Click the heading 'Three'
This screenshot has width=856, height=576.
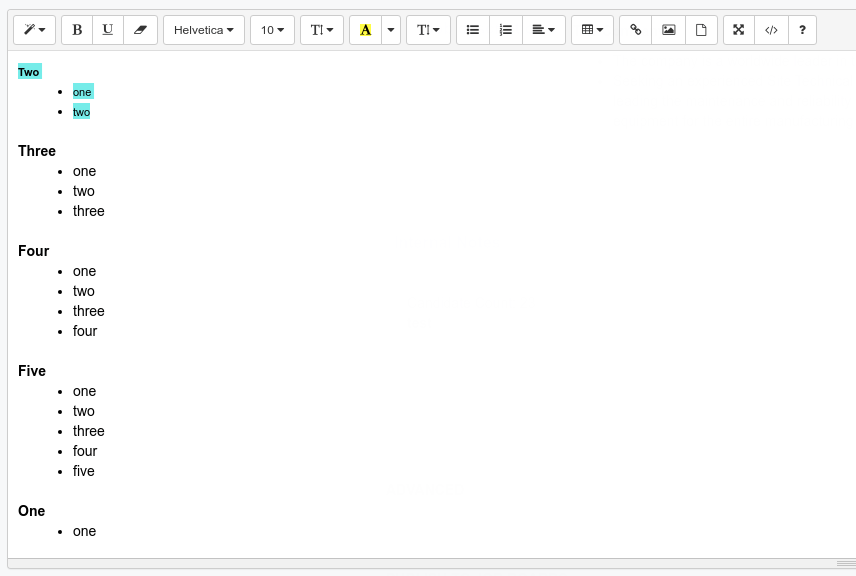37,151
